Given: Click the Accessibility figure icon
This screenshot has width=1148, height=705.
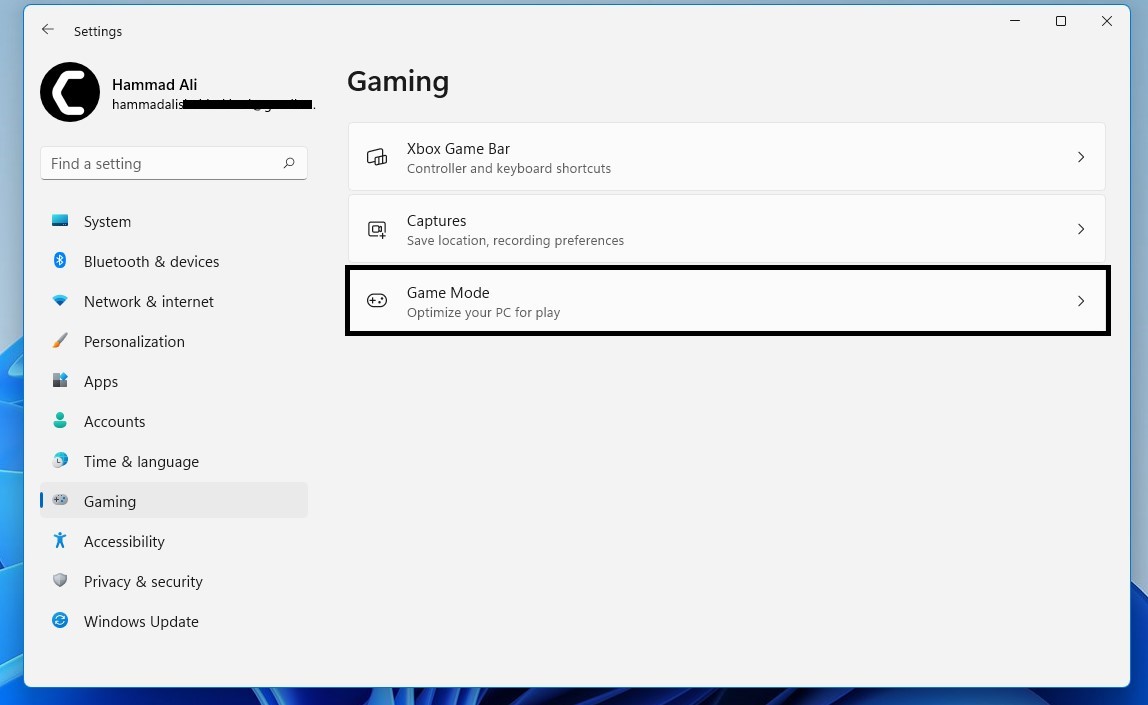Looking at the screenshot, I should point(60,541).
